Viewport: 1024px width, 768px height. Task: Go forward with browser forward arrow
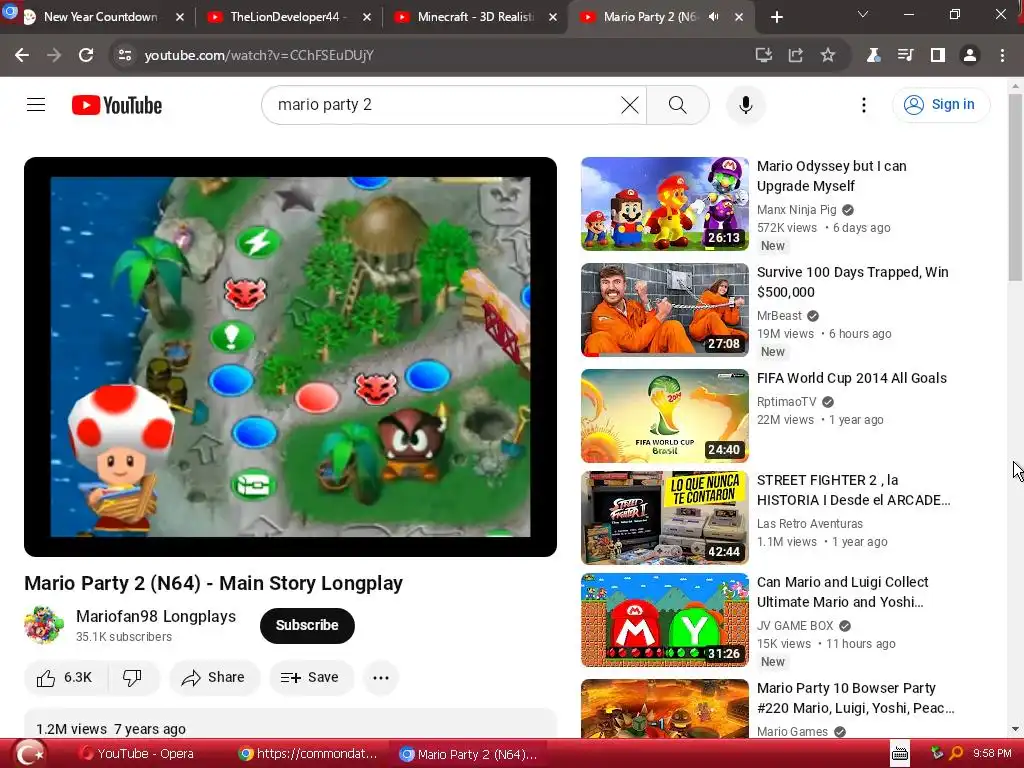pyautogui.click(x=54, y=55)
